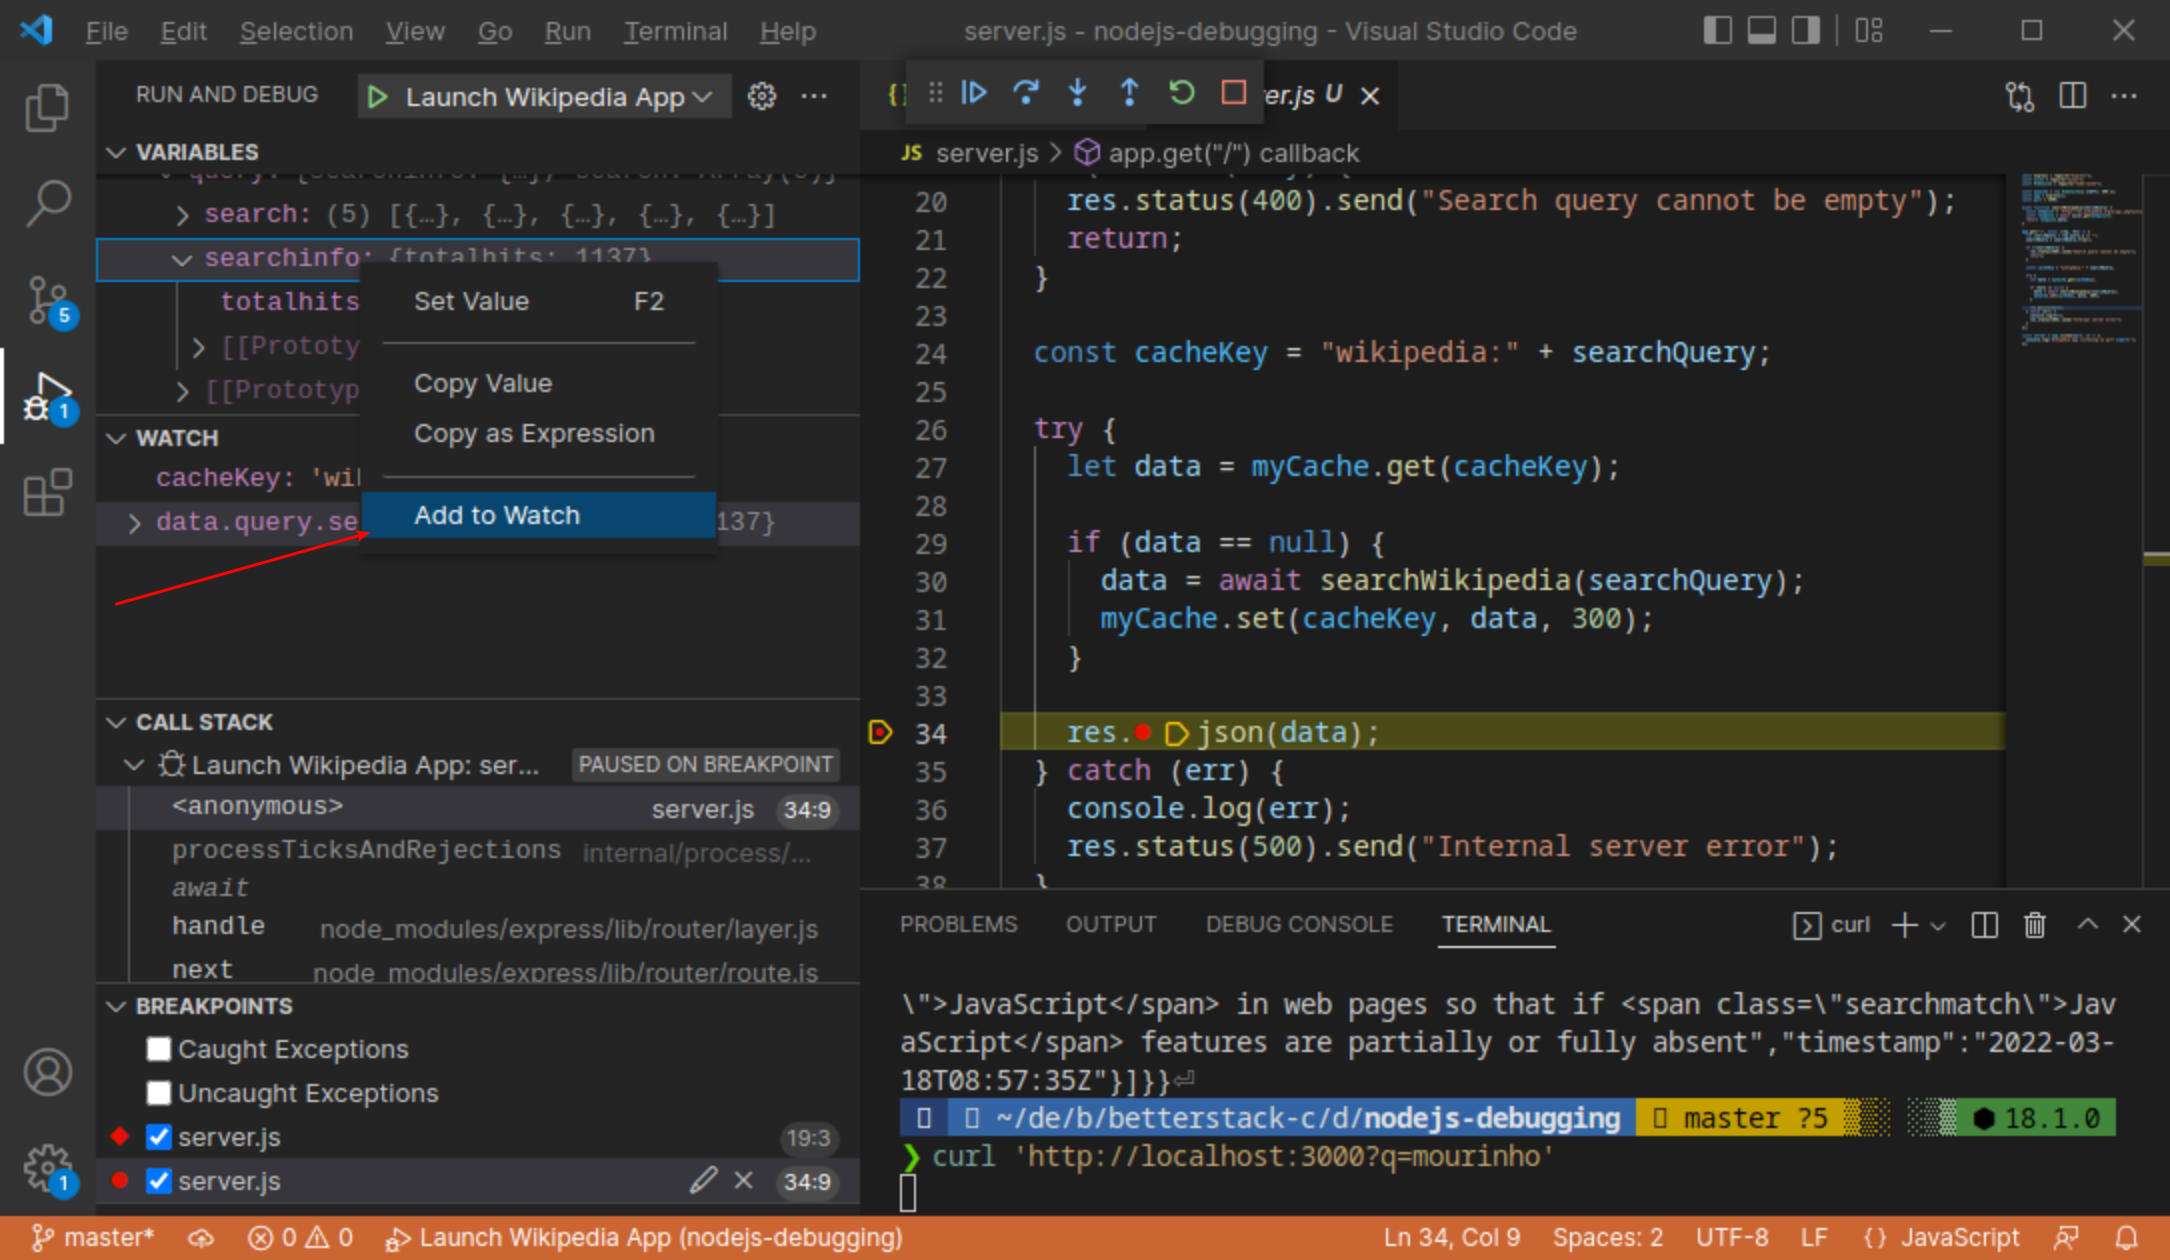The width and height of the screenshot is (2170, 1260).
Task: Switch to the DEBUG CONSOLE tab
Action: (x=1299, y=925)
